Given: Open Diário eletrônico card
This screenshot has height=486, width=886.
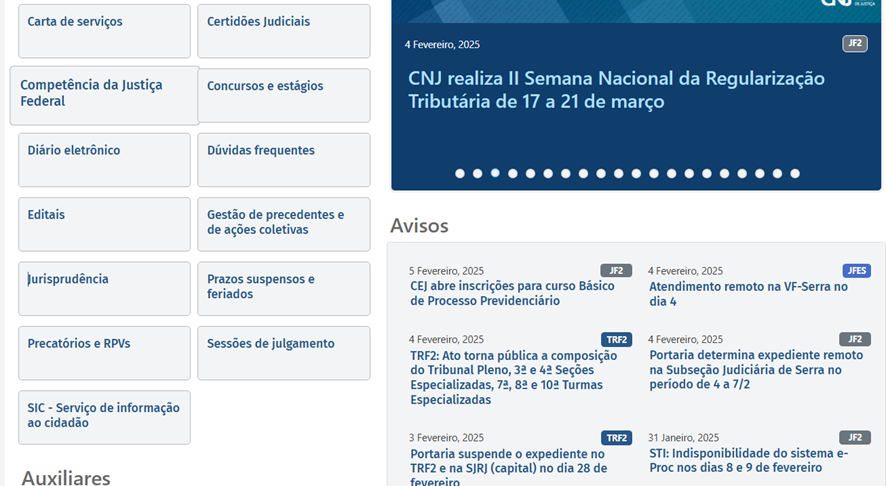Looking at the screenshot, I should pos(104,160).
